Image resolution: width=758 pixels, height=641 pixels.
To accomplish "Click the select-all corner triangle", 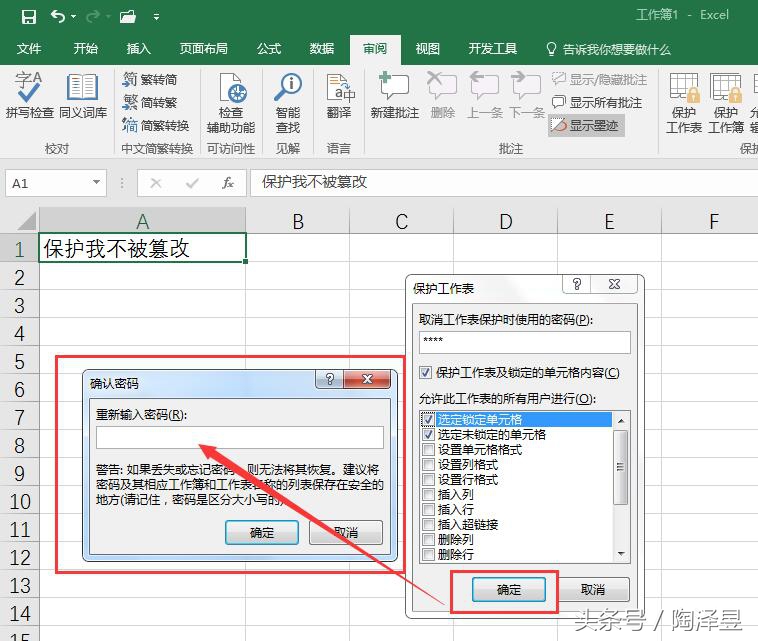I will click(x=26, y=221).
